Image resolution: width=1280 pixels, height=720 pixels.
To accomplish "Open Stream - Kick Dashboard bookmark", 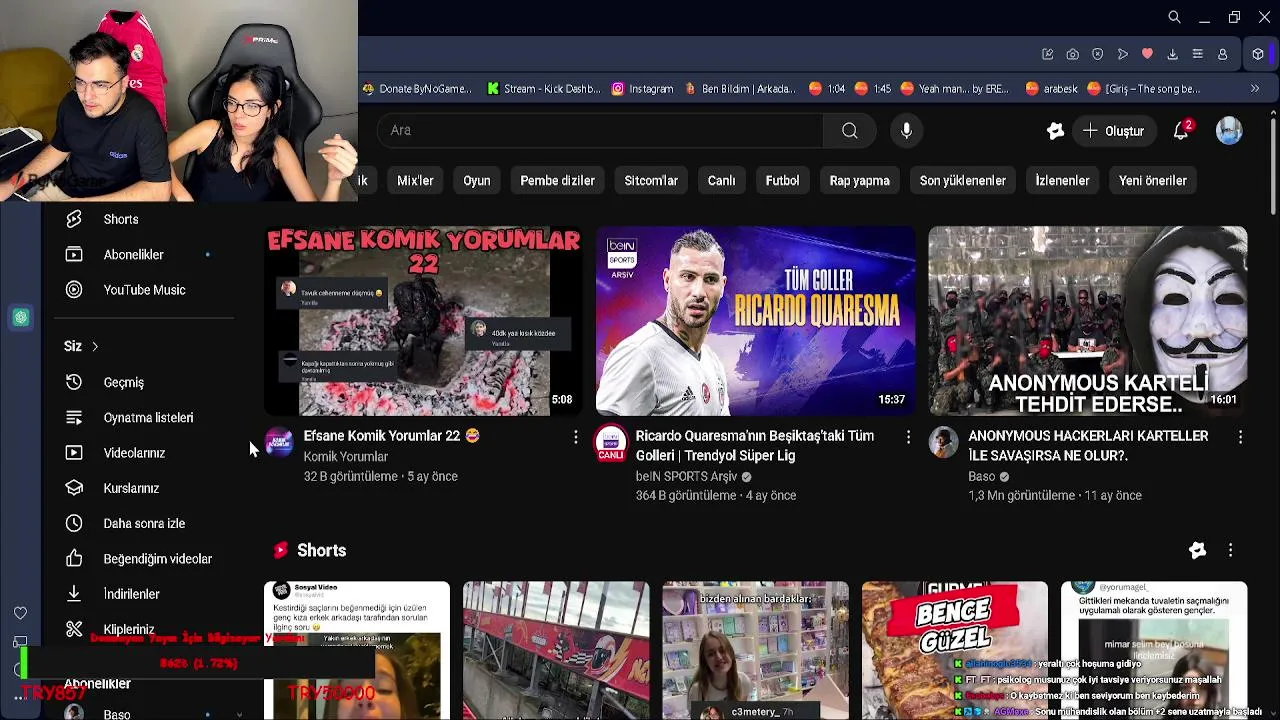I will pos(544,88).
